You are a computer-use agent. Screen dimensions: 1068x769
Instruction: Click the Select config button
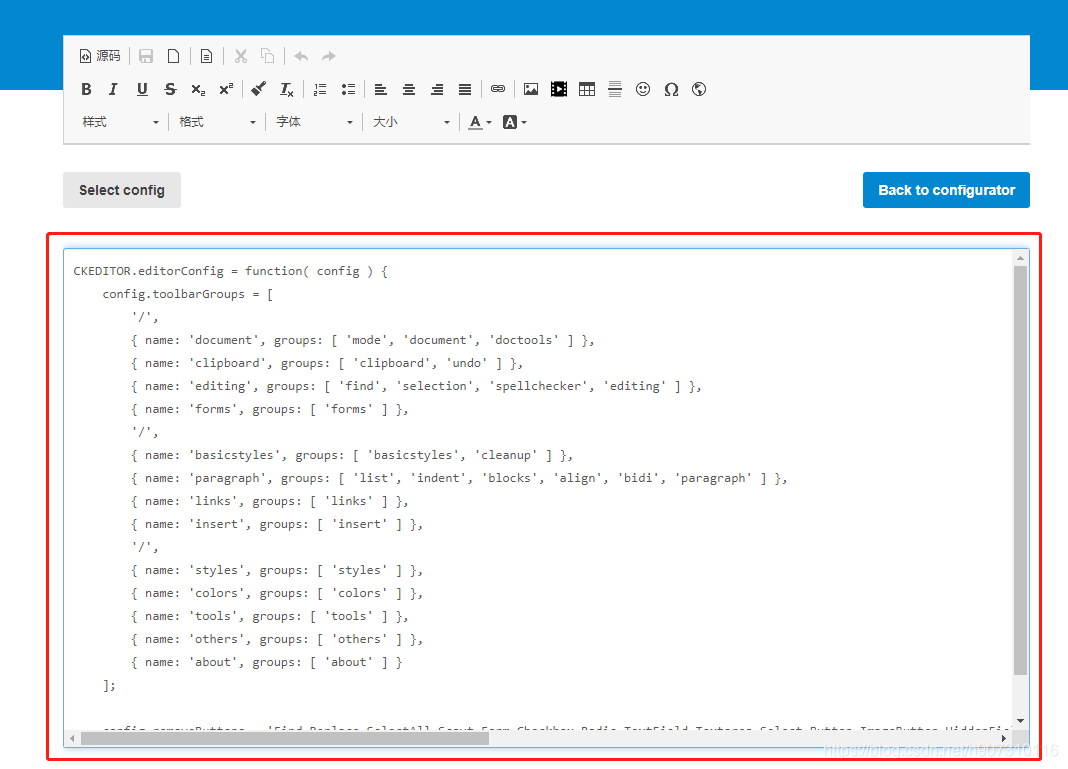[122, 190]
